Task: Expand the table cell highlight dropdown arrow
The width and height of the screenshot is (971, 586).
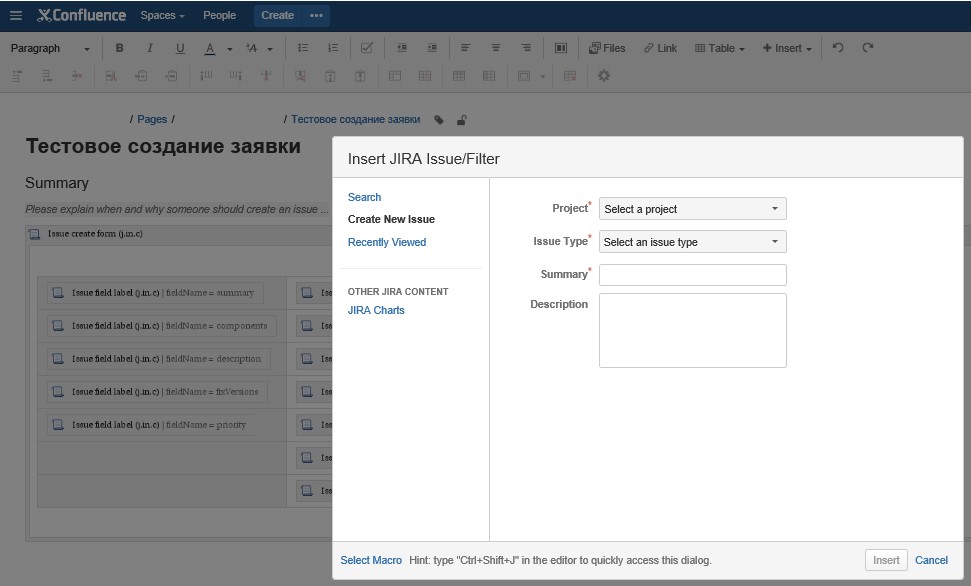Action: pyautogui.click(x=542, y=77)
